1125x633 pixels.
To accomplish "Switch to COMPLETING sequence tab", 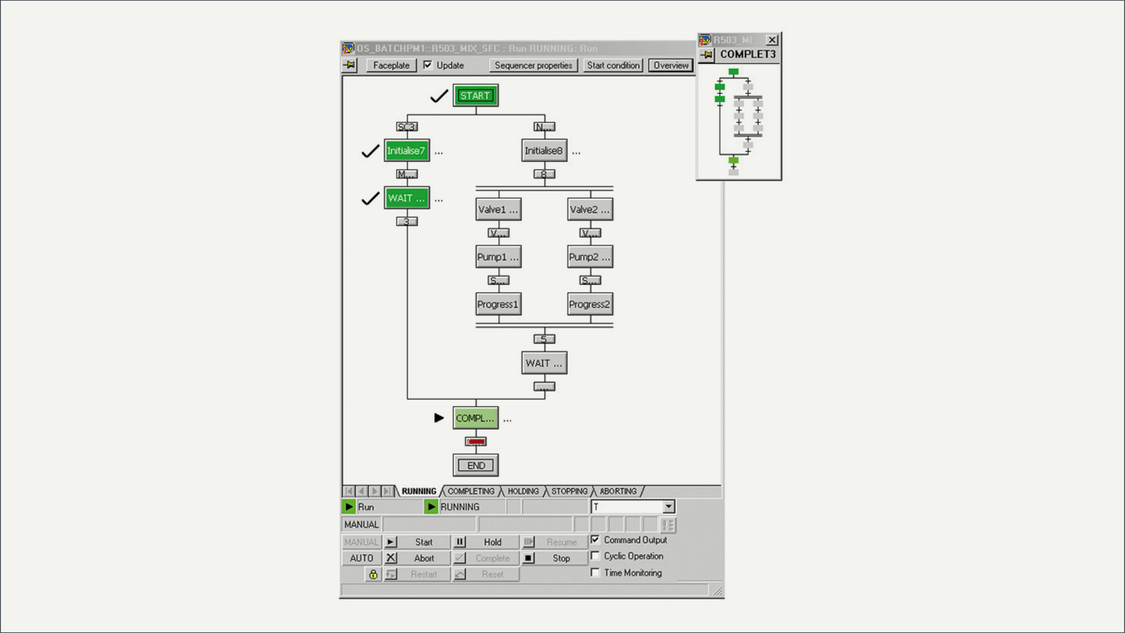I will click(x=471, y=492).
